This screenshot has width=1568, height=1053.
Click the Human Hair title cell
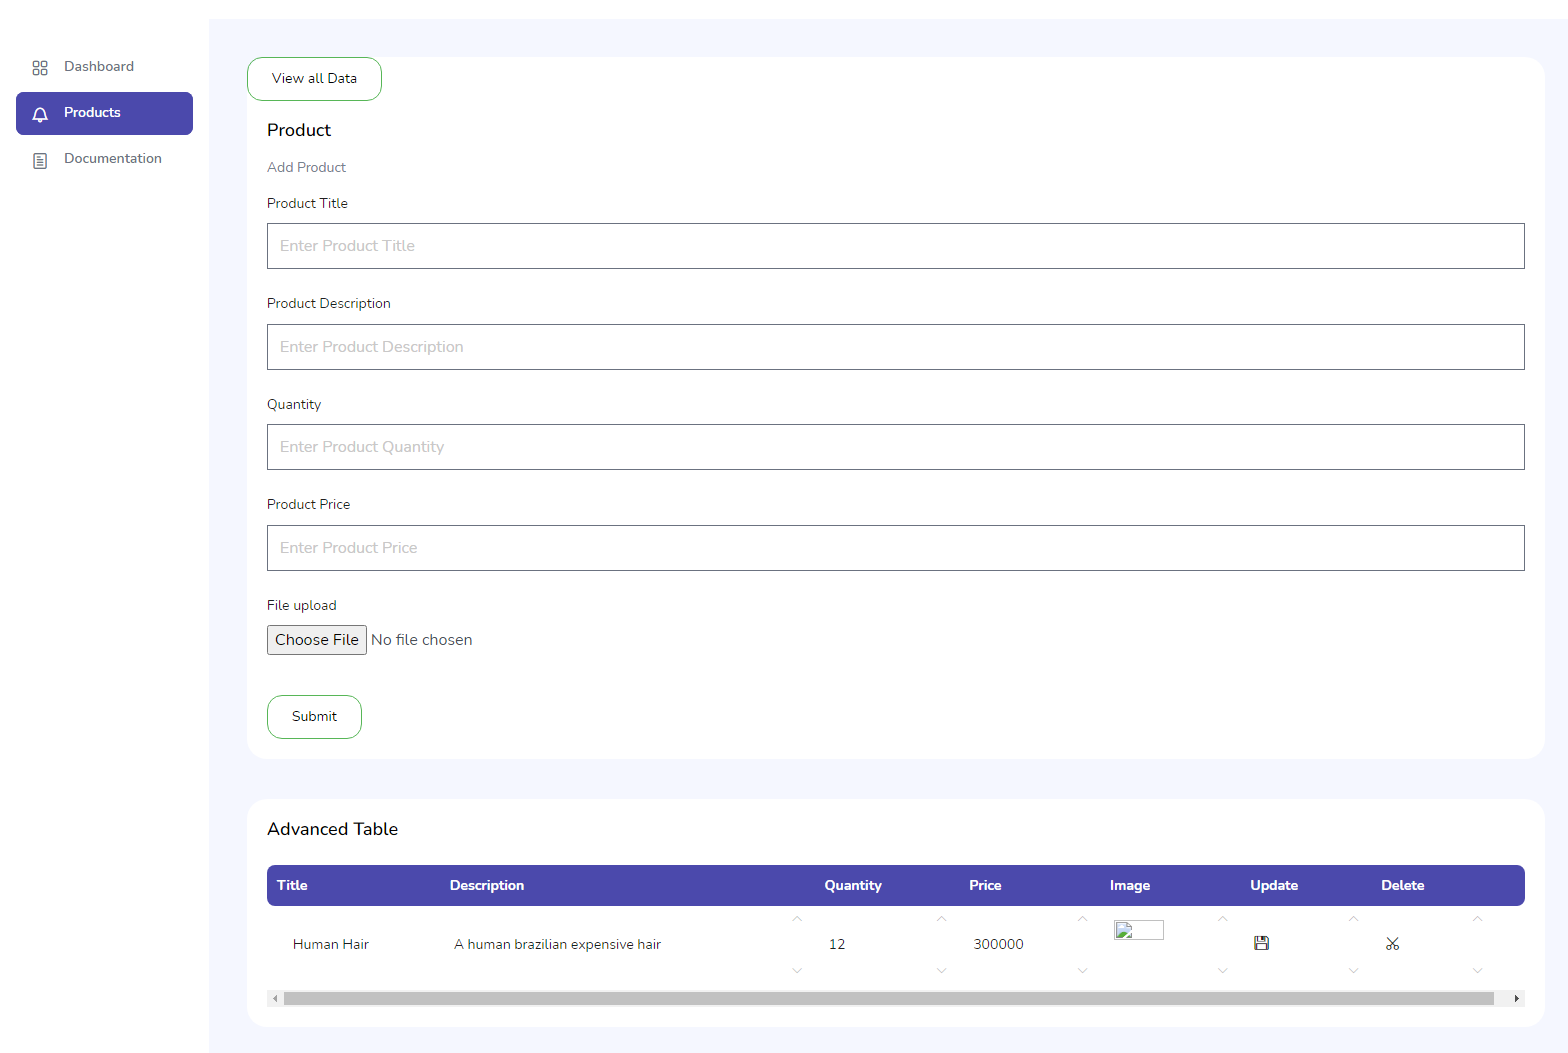(331, 944)
